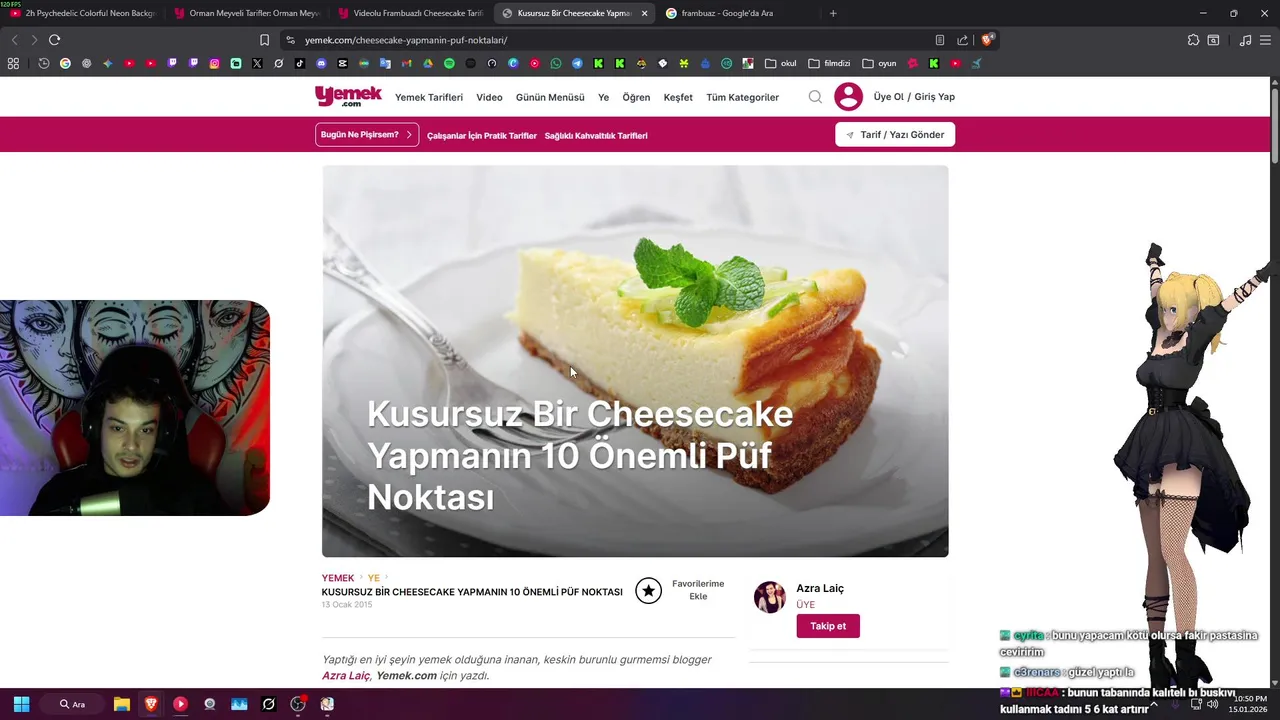Screen dimensions: 1280x720
Task: Open the ChatGPT bookmark icon
Action: click(87, 63)
